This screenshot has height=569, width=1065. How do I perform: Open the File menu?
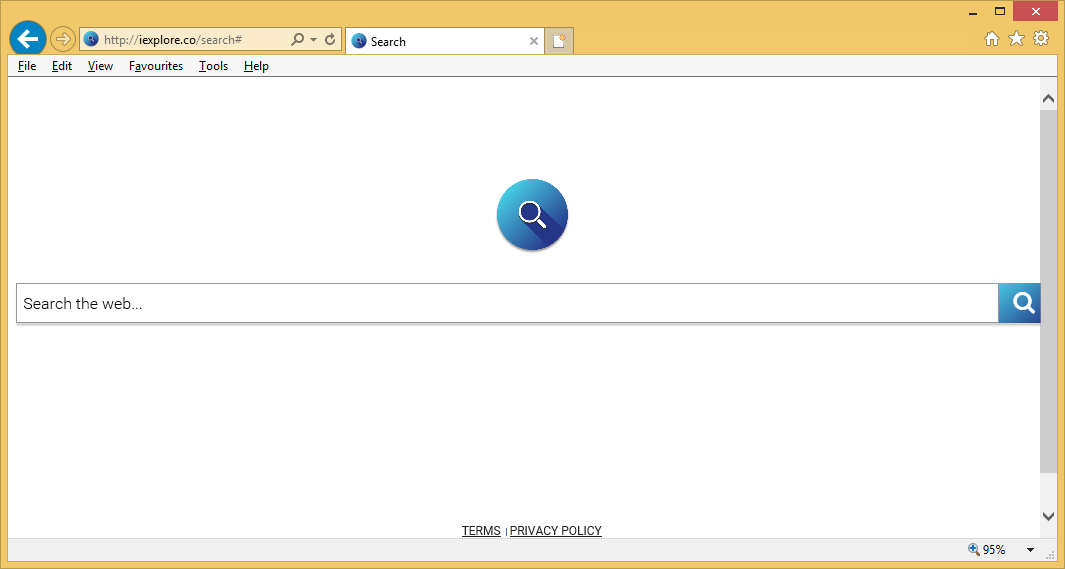pyautogui.click(x=27, y=66)
